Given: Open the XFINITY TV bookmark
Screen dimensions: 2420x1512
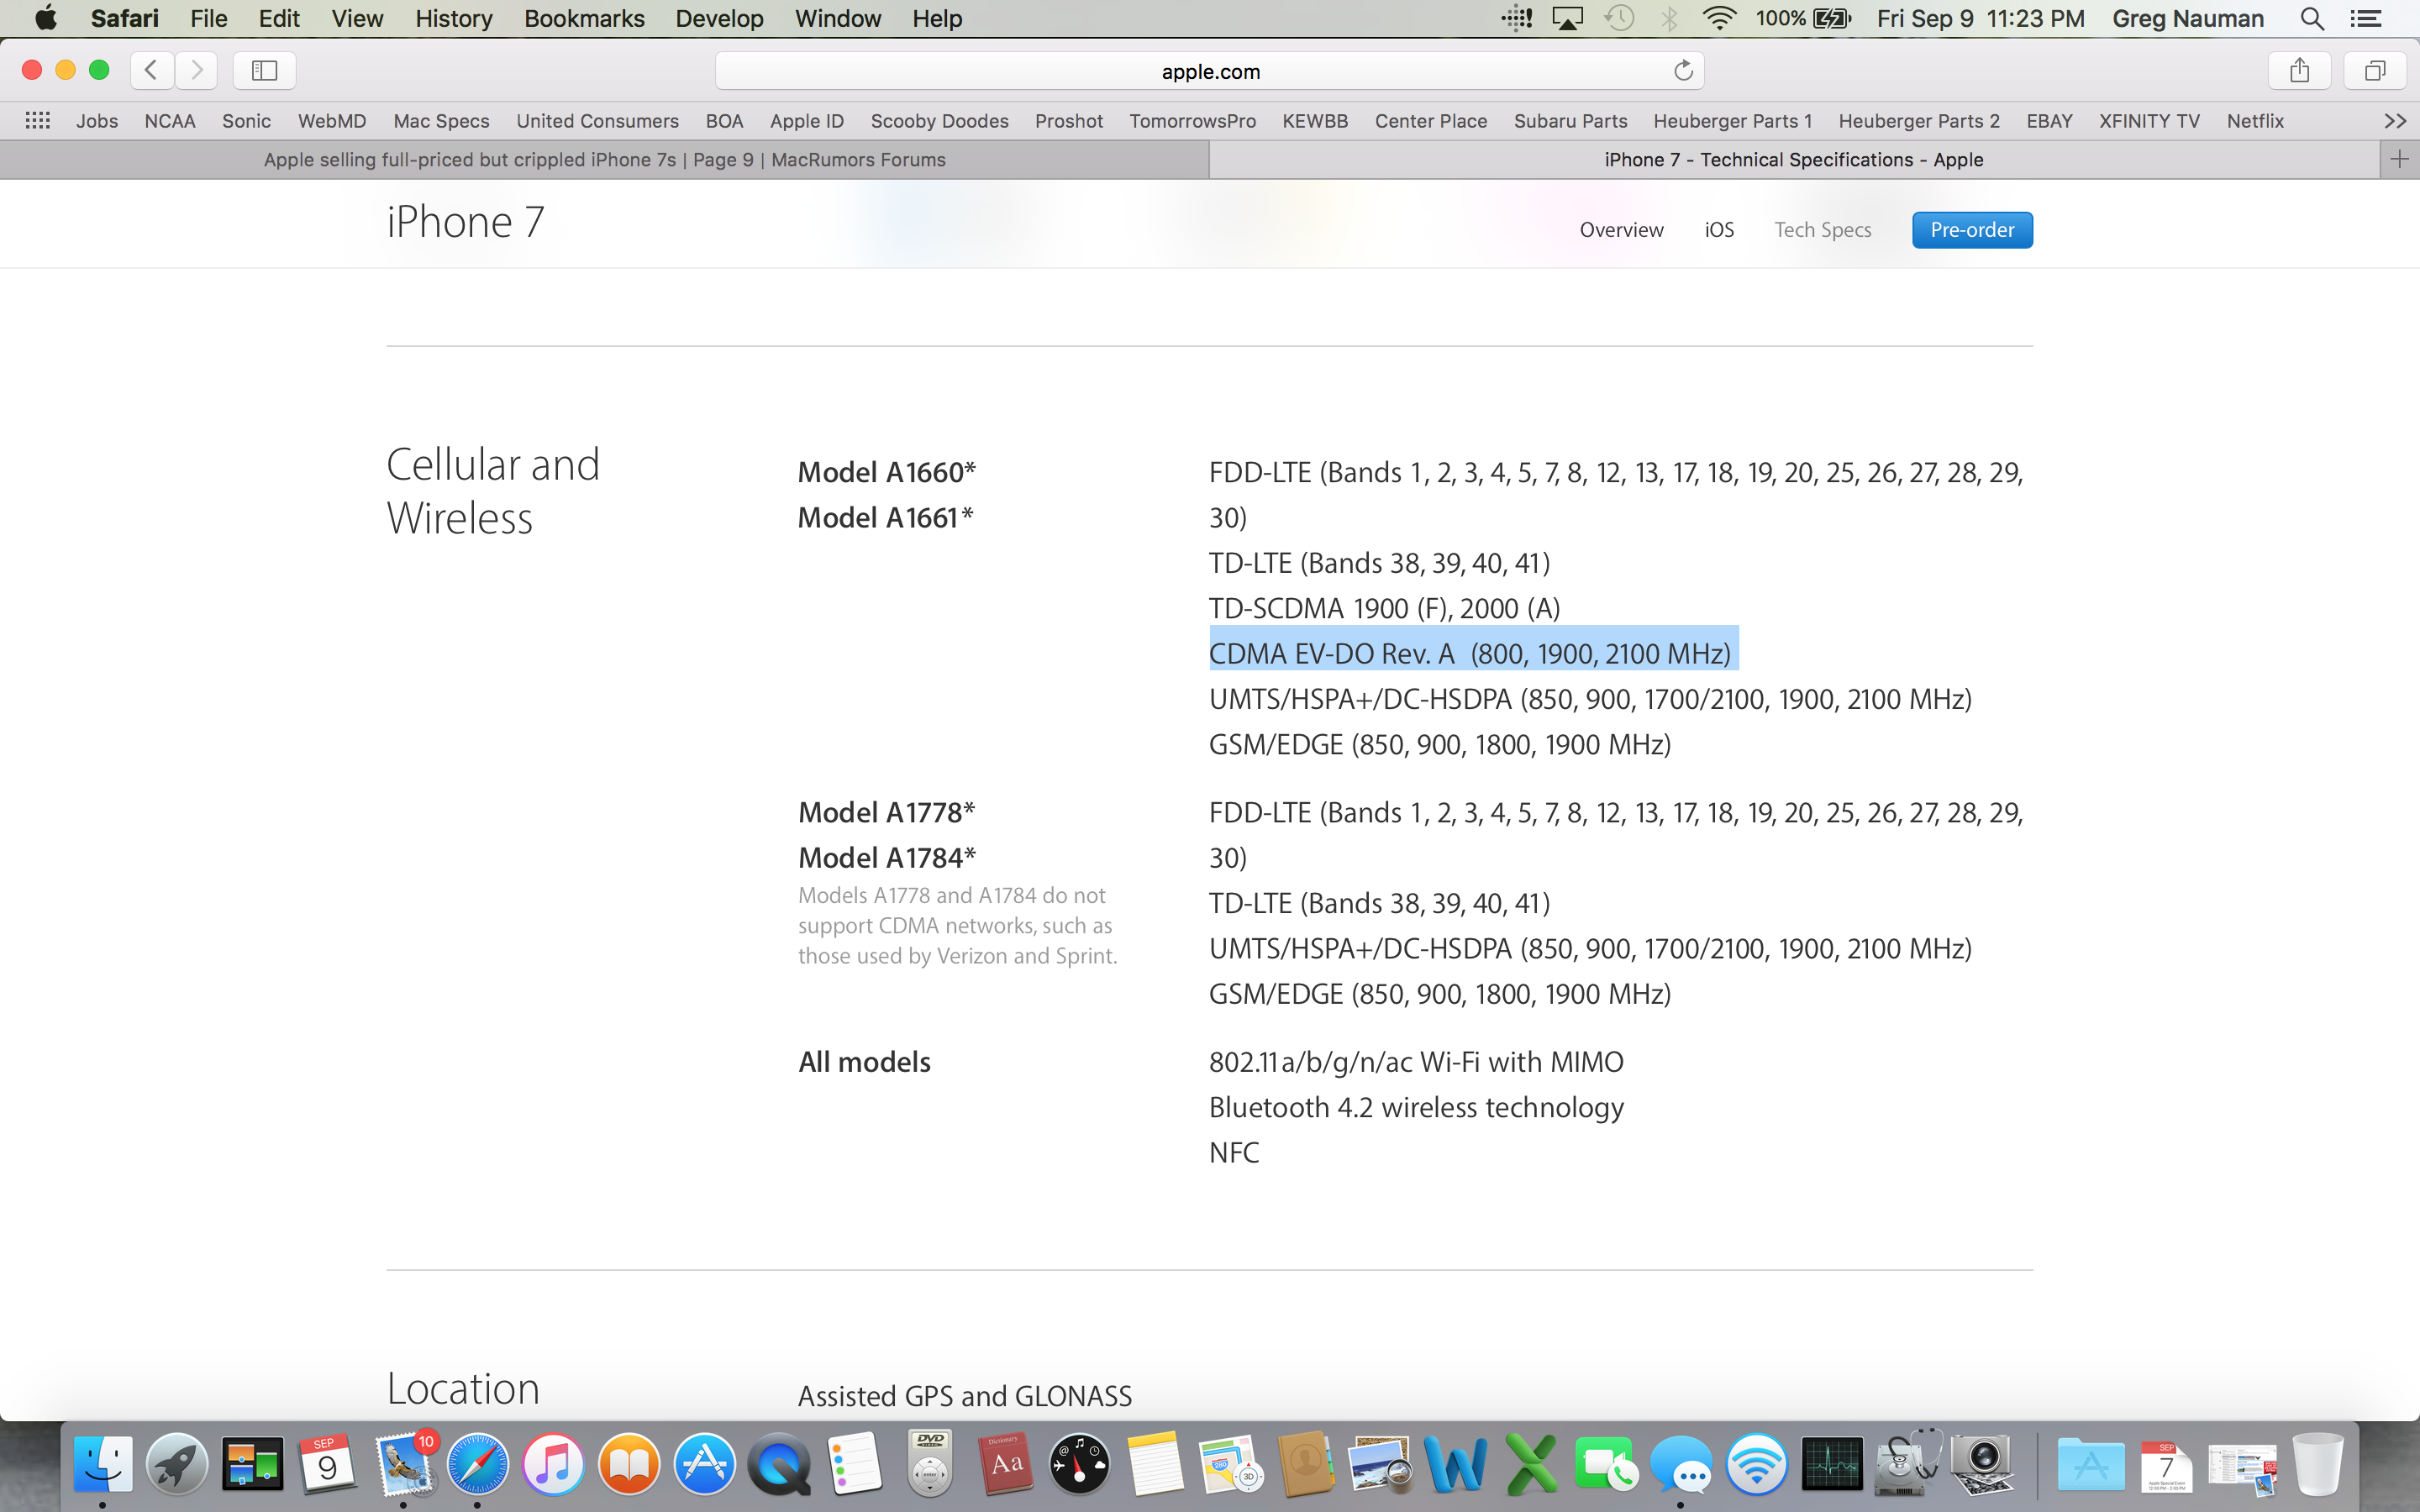Looking at the screenshot, I should 2149,121.
